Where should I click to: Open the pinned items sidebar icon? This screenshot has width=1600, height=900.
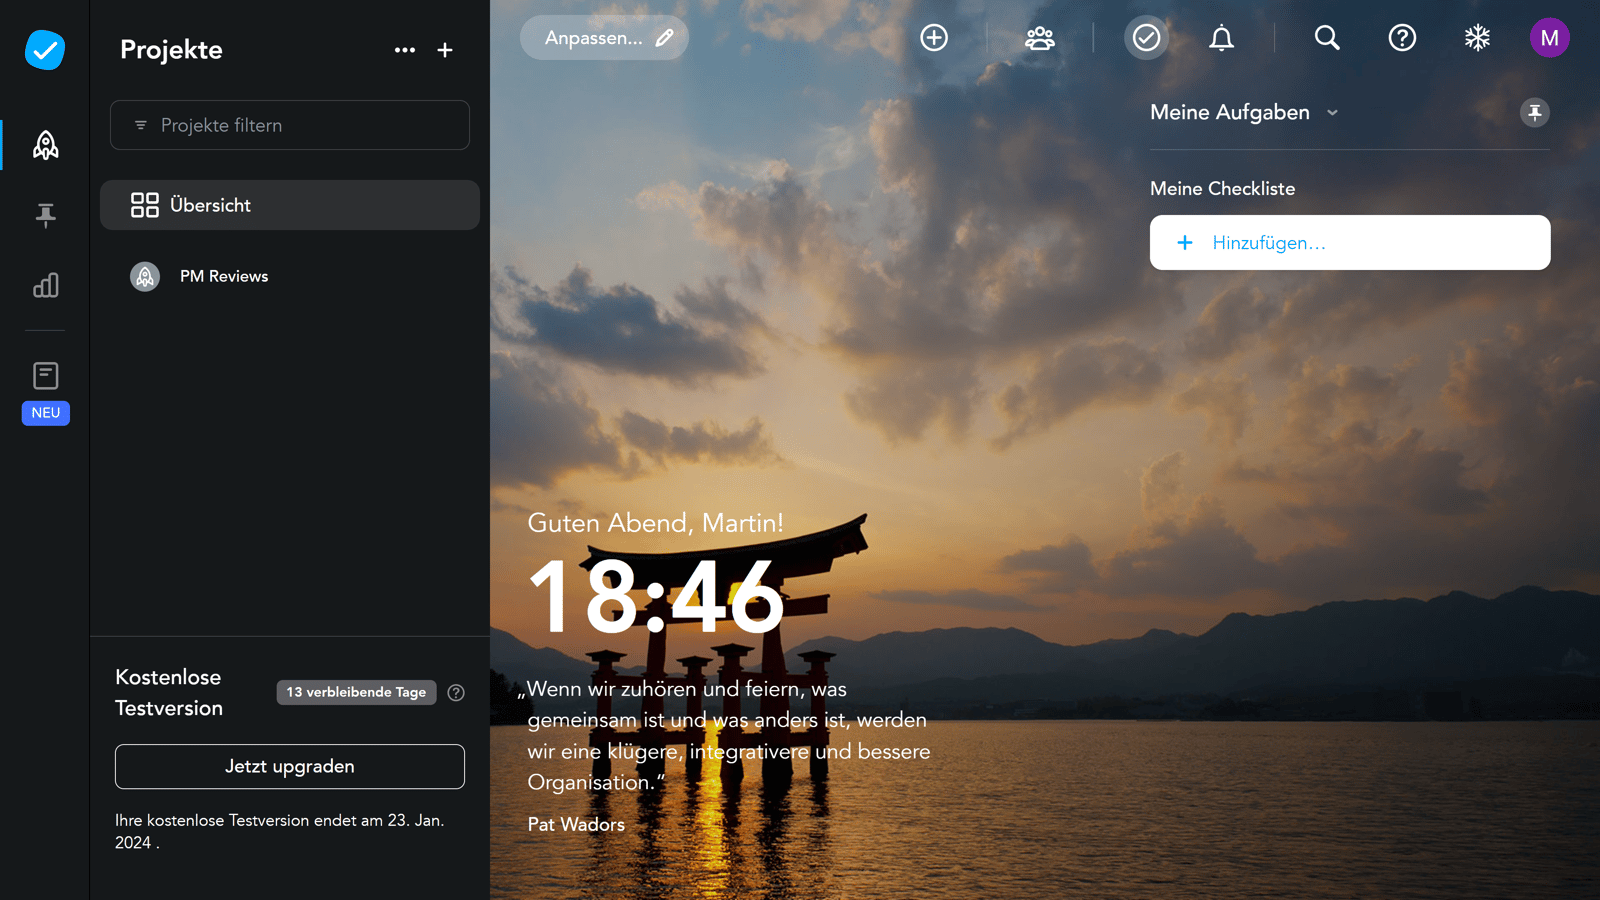pyautogui.click(x=45, y=215)
